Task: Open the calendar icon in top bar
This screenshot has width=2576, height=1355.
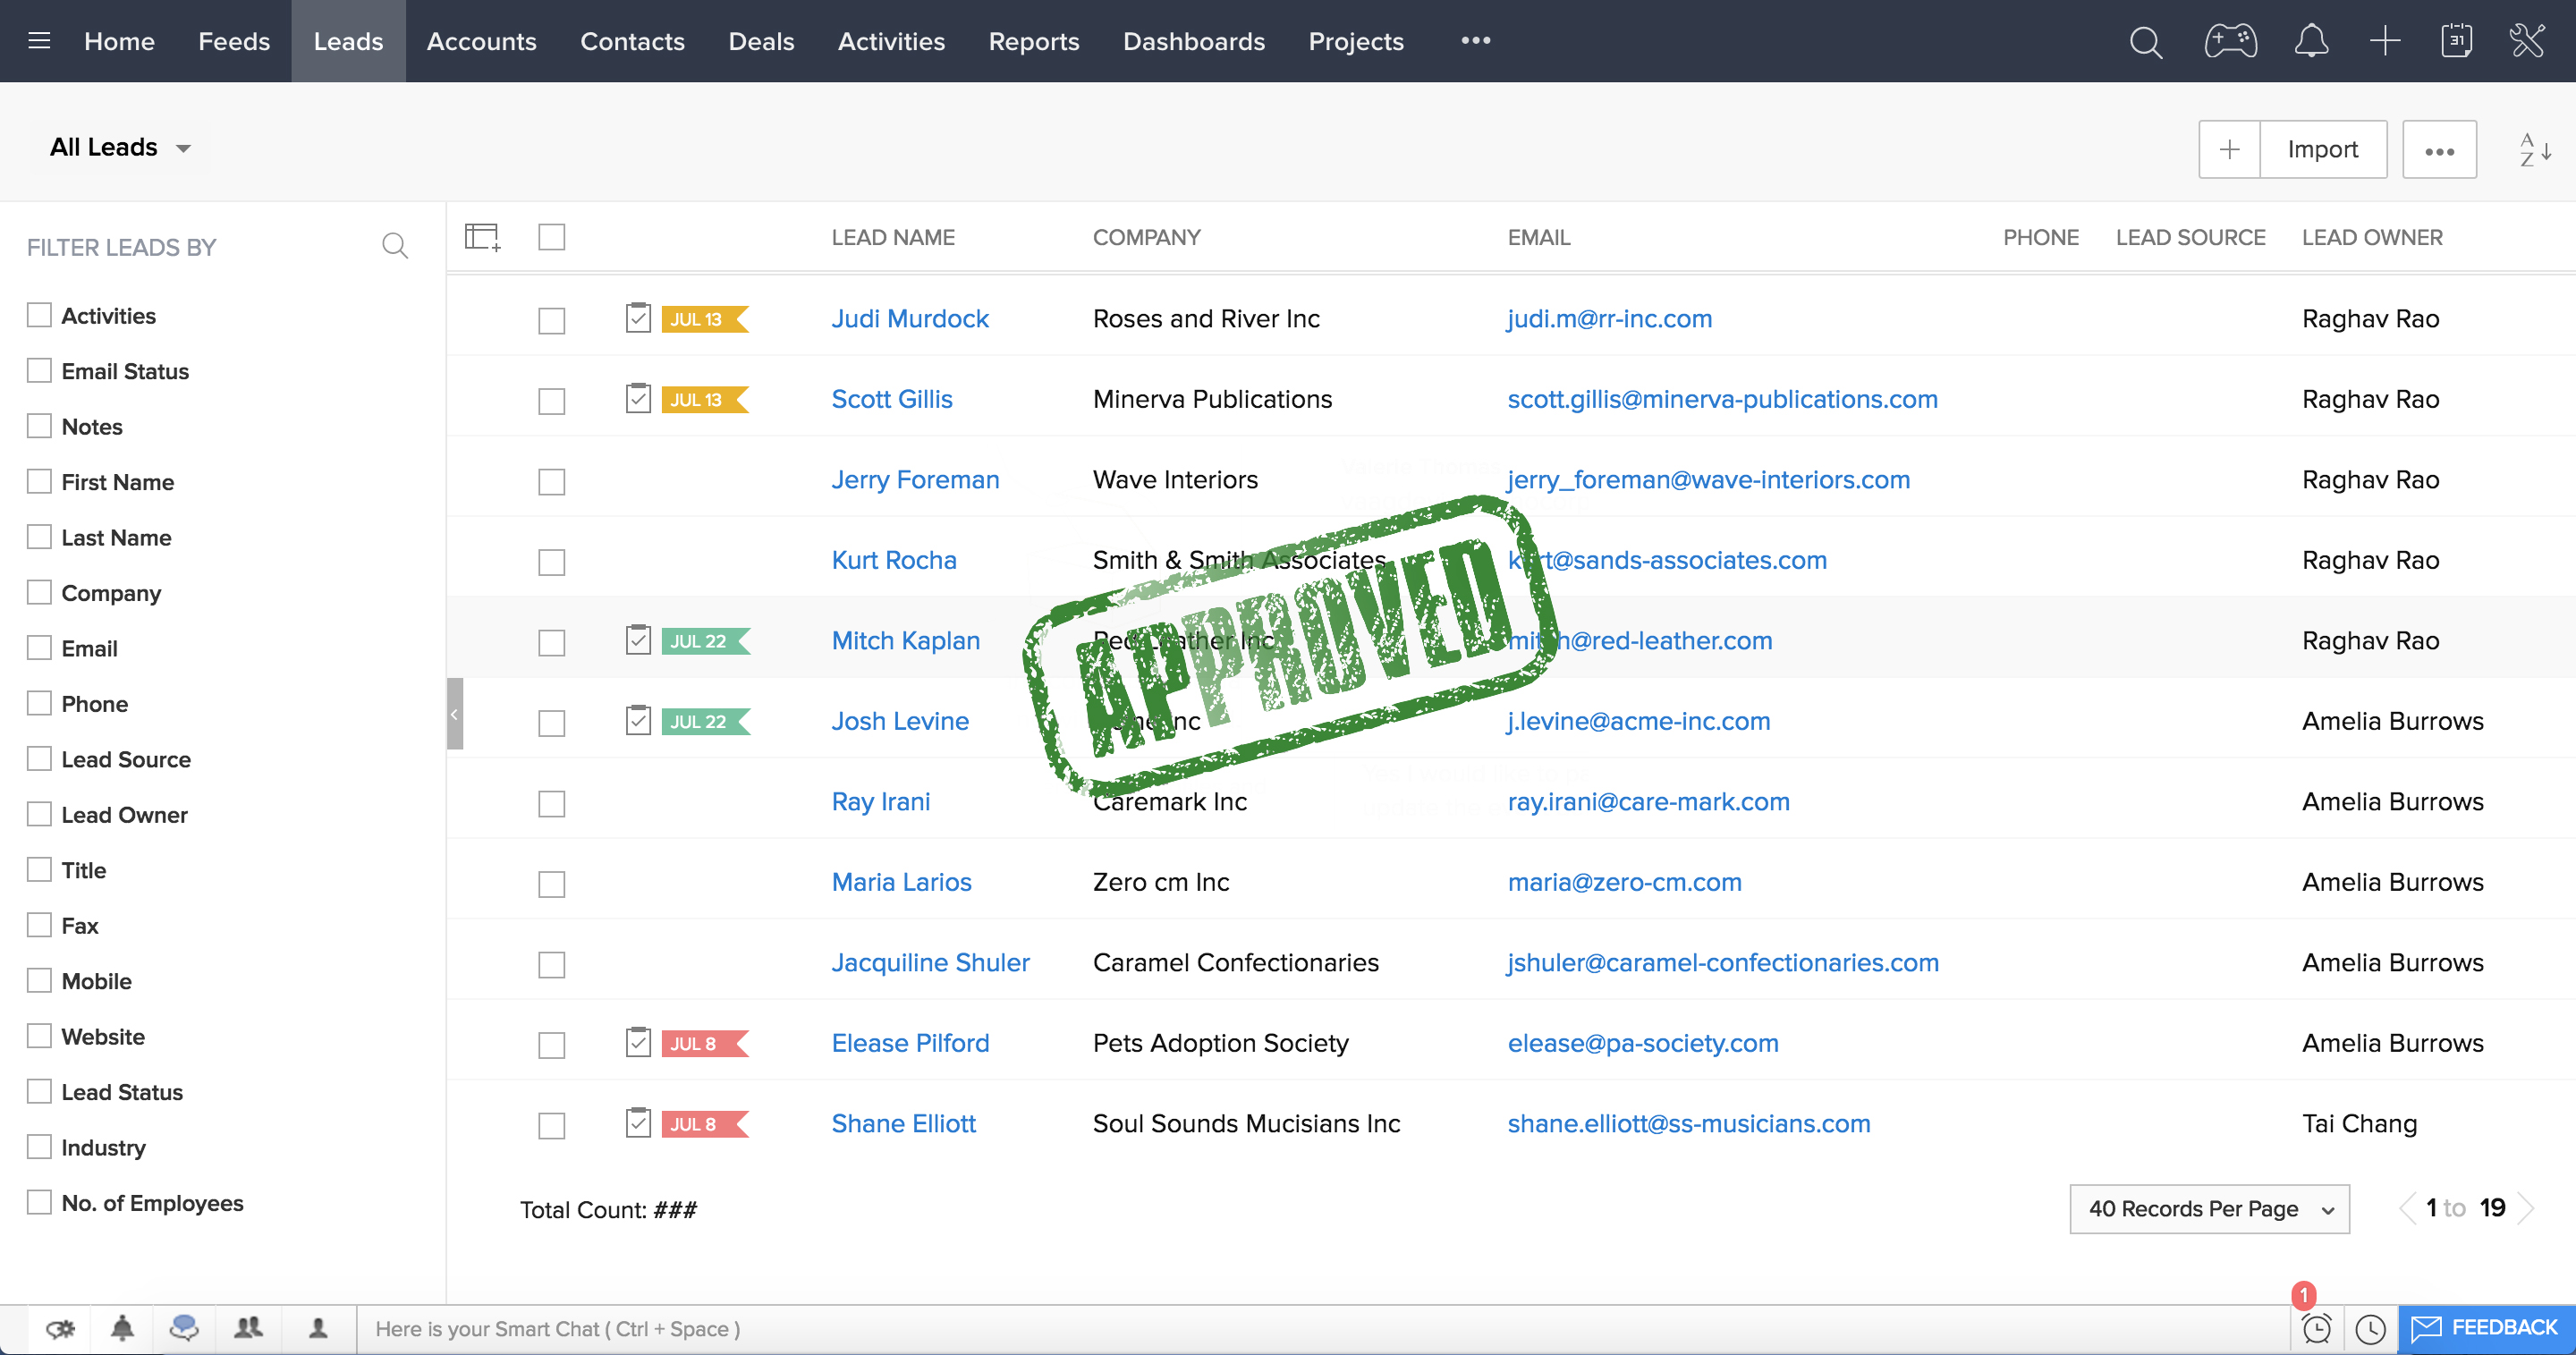Action: coord(2456,42)
